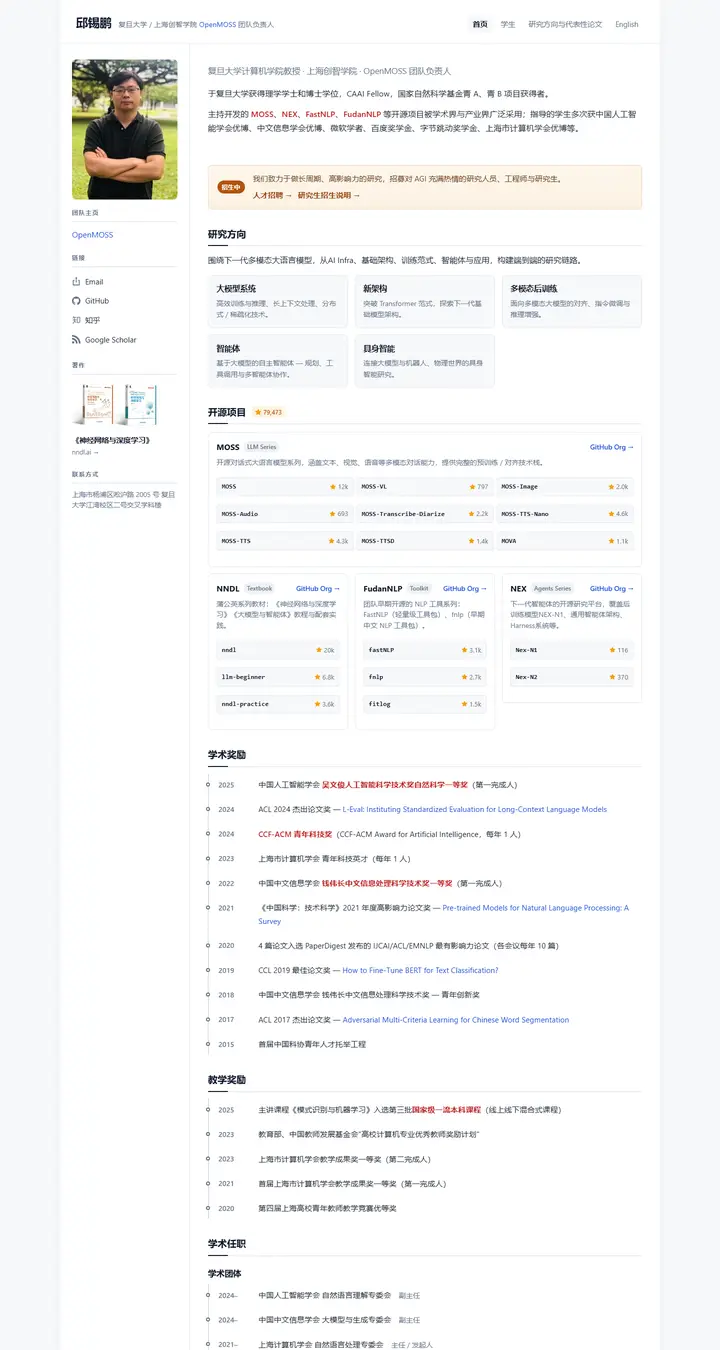Click the 79,473 total stars badge

268,412
